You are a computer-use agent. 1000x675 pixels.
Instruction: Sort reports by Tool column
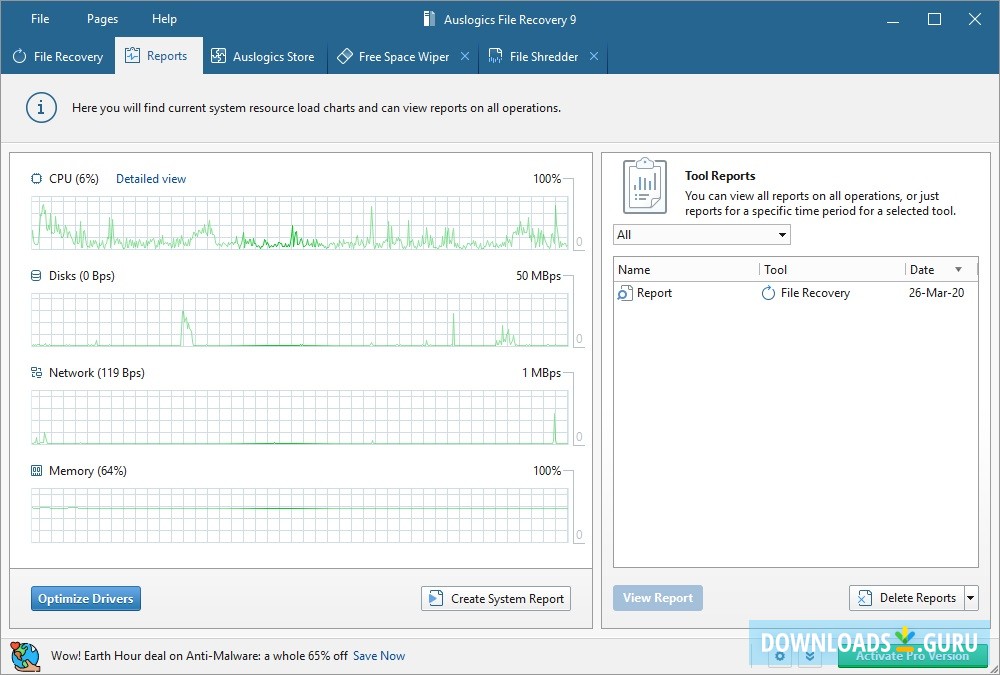click(832, 269)
